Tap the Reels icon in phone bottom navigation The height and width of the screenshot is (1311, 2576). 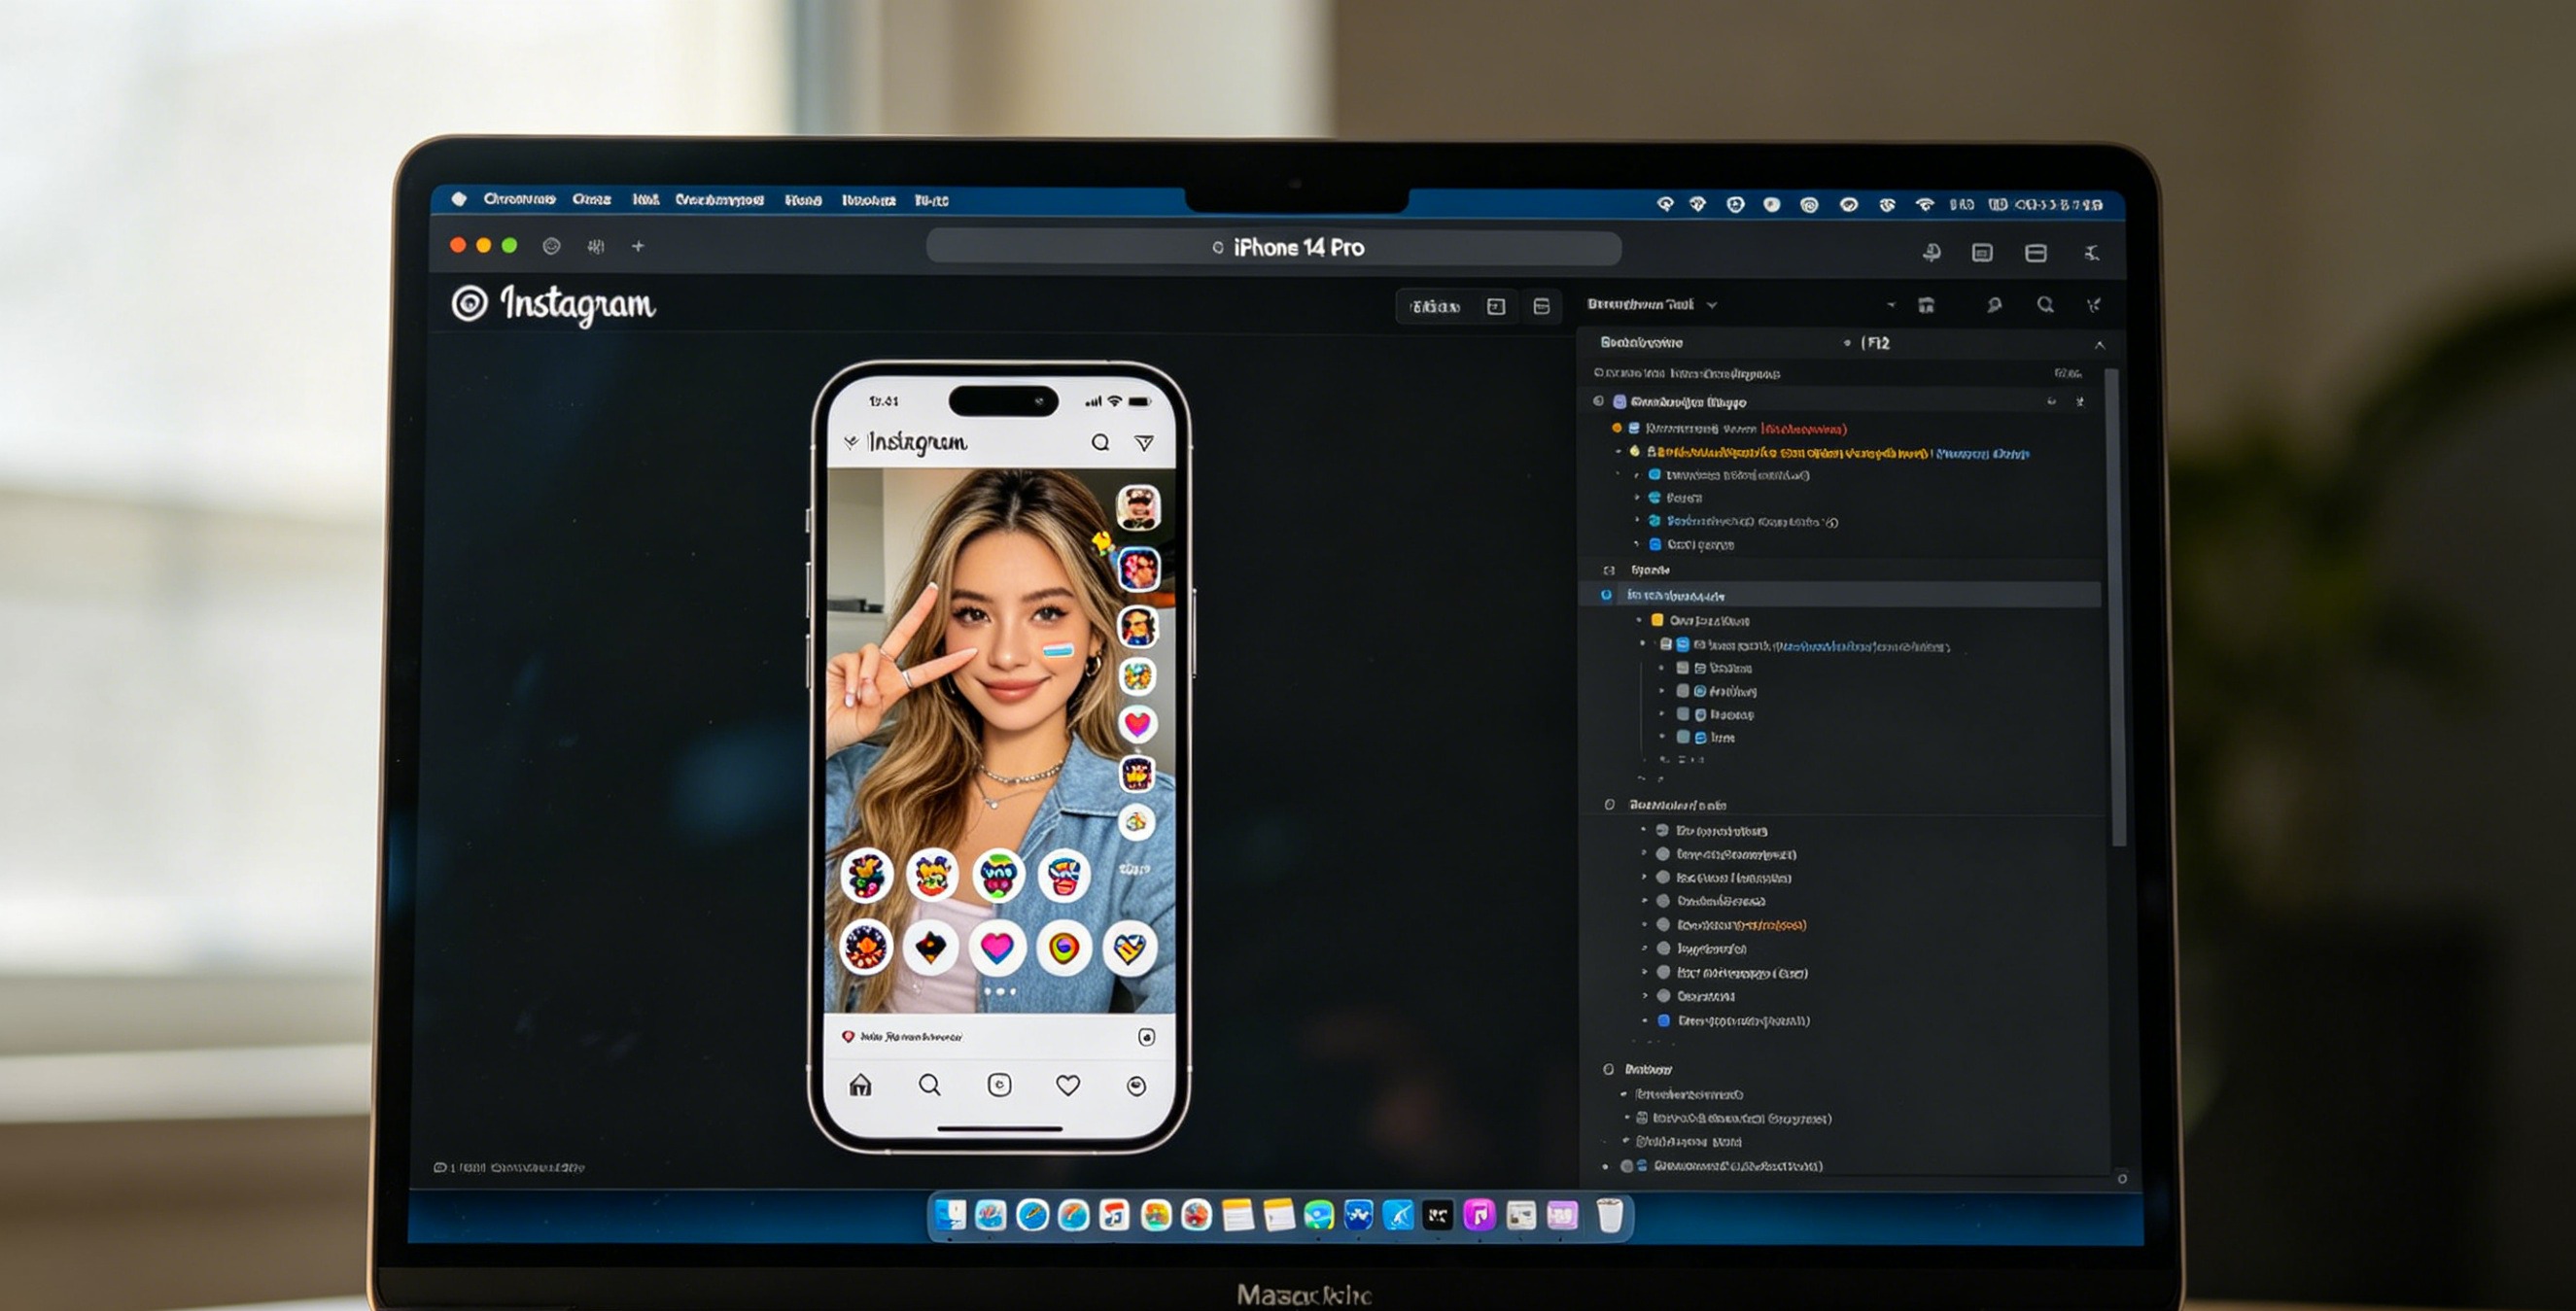[x=999, y=1085]
